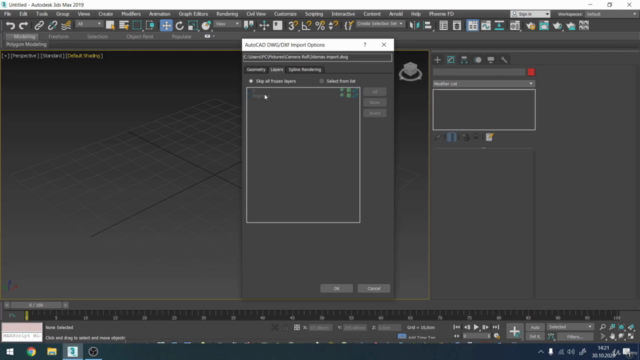Viewport: 640px width, 360px height.
Task: Open the Workspaces Default dropdown
Action: click(x=610, y=14)
